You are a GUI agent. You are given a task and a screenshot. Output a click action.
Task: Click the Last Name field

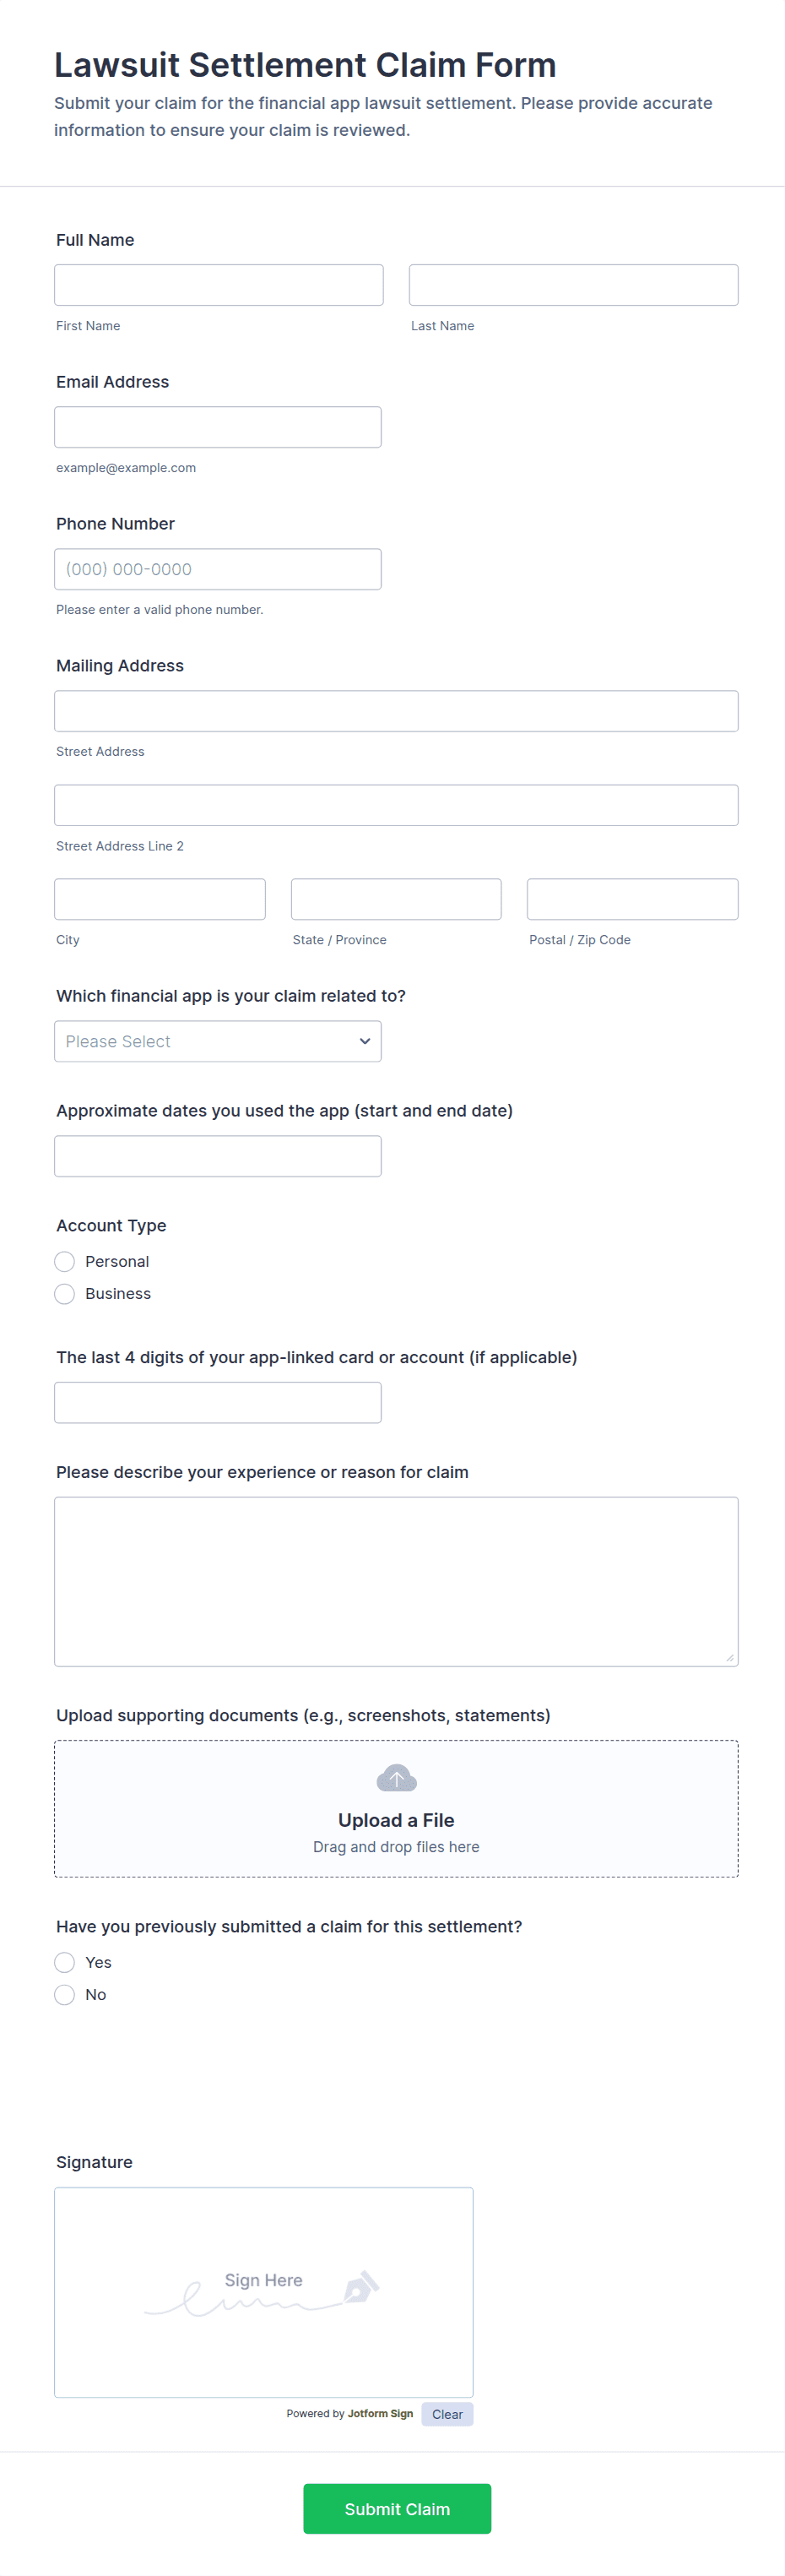click(x=574, y=285)
